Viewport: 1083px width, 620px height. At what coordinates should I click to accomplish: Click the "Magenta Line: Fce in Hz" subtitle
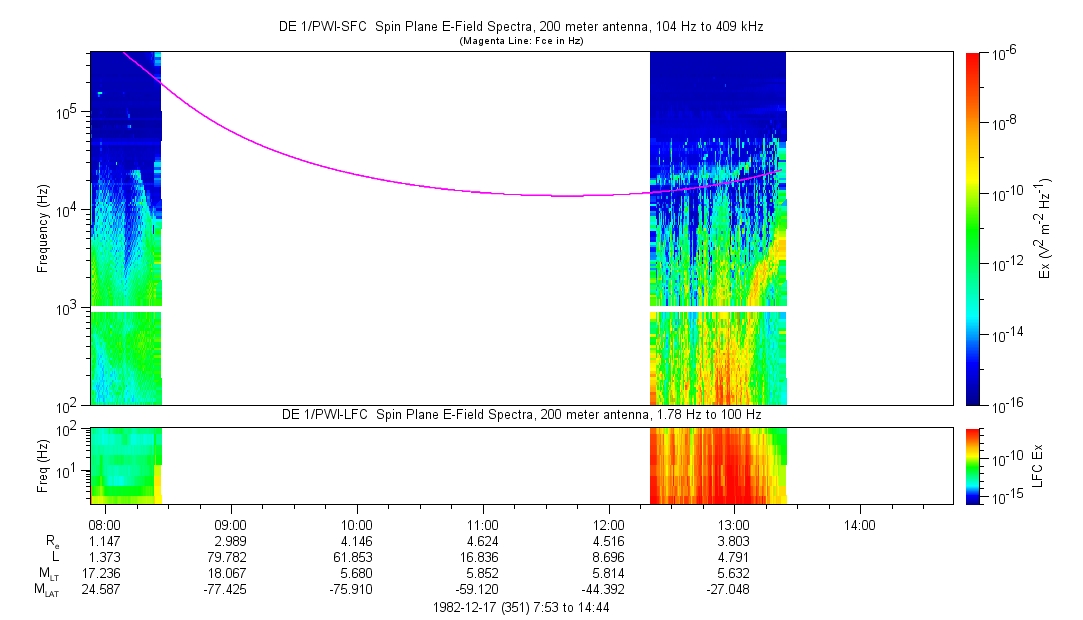click(x=520, y=41)
